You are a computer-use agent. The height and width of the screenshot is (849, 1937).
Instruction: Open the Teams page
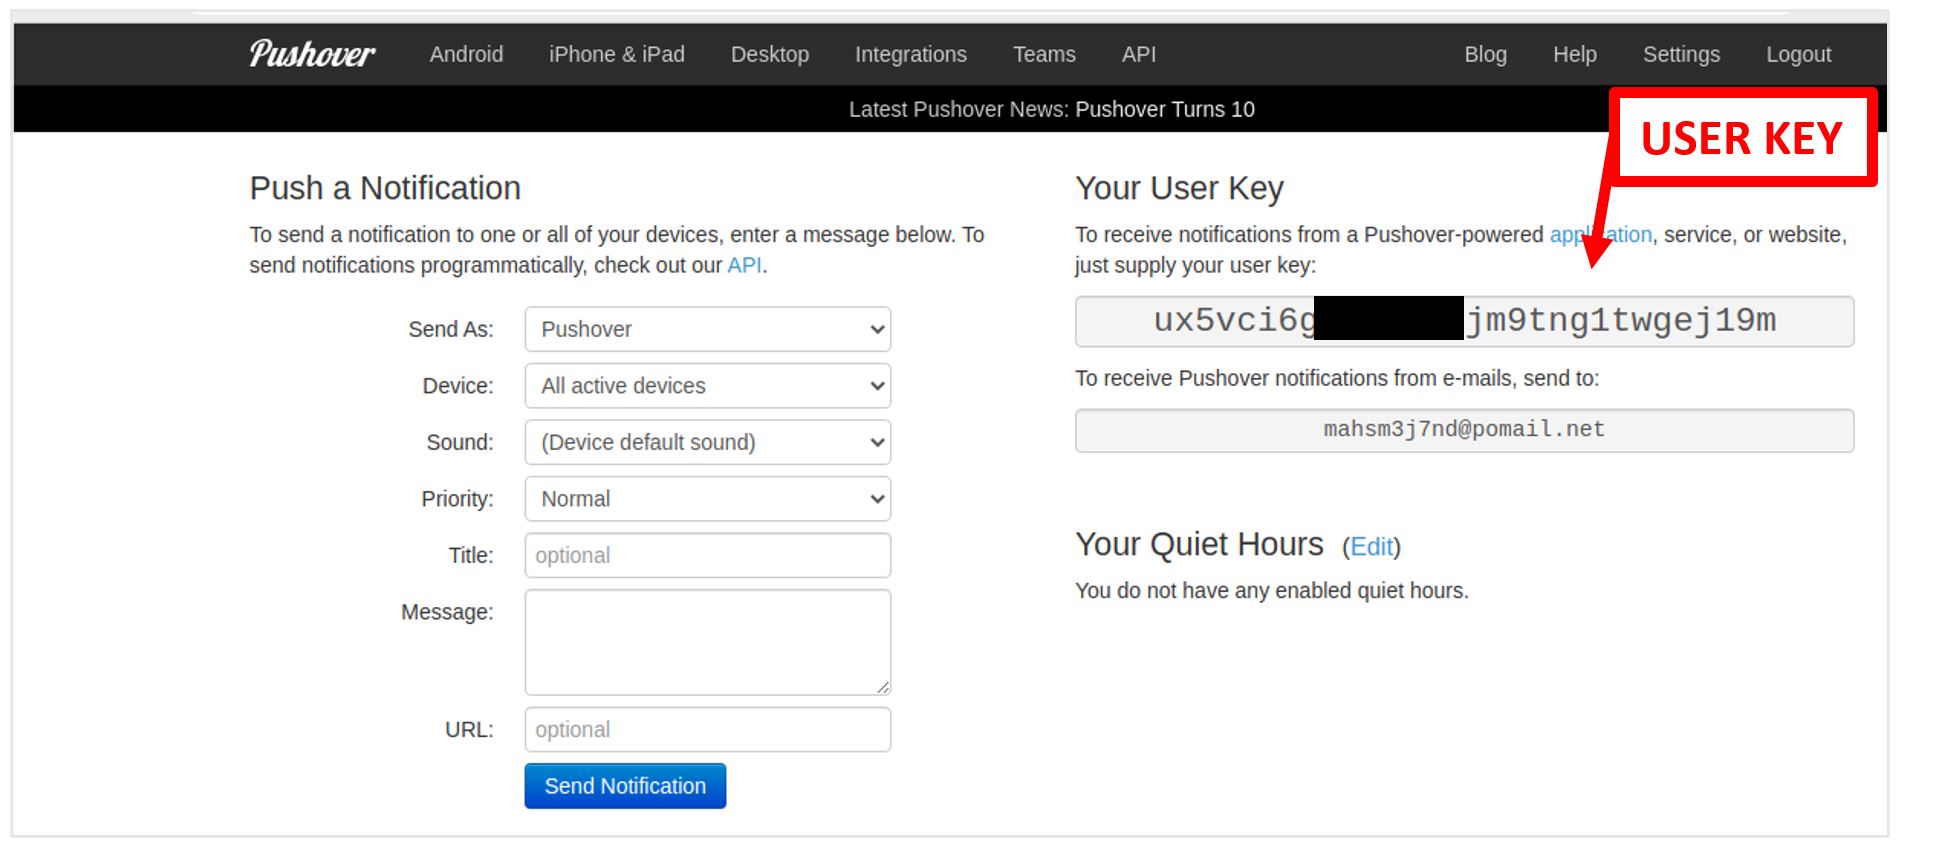[x=1044, y=54]
